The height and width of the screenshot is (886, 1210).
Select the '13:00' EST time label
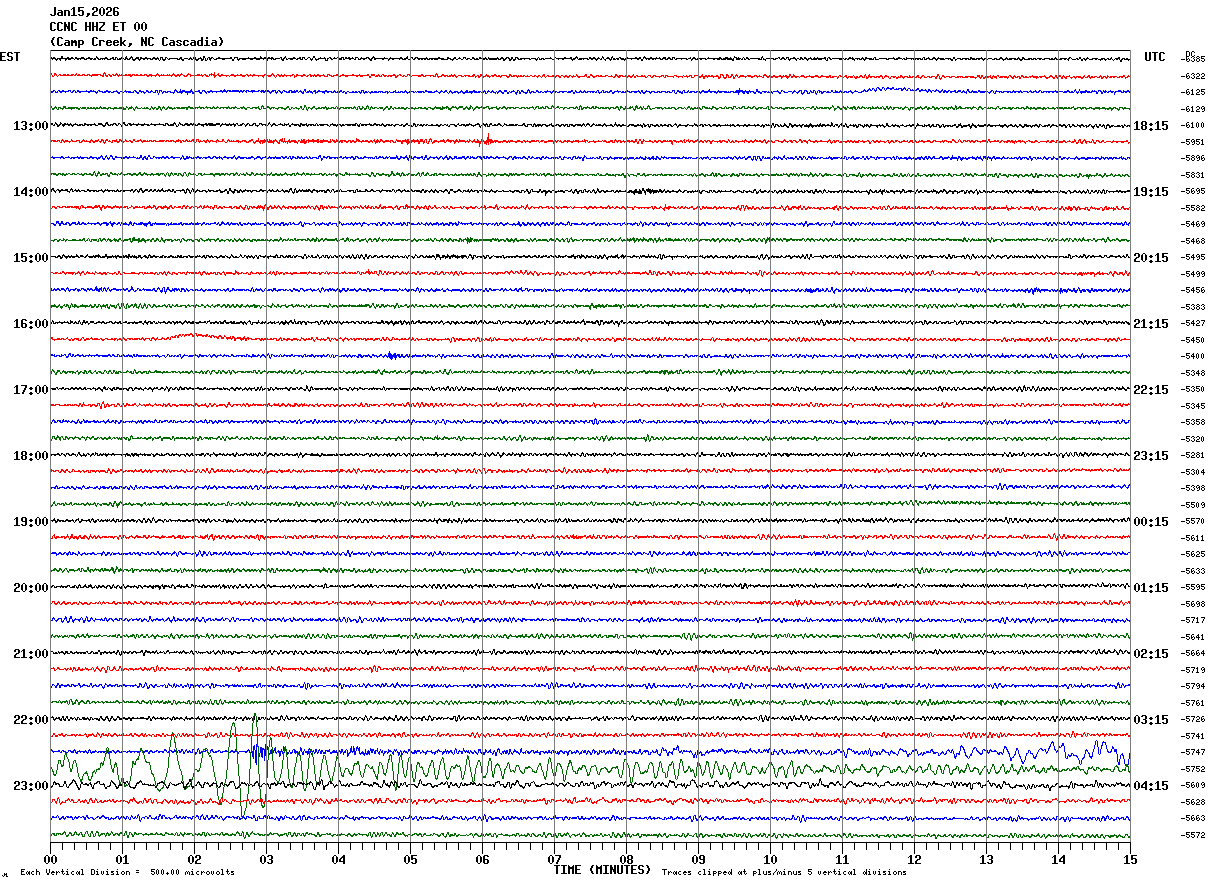[30, 126]
